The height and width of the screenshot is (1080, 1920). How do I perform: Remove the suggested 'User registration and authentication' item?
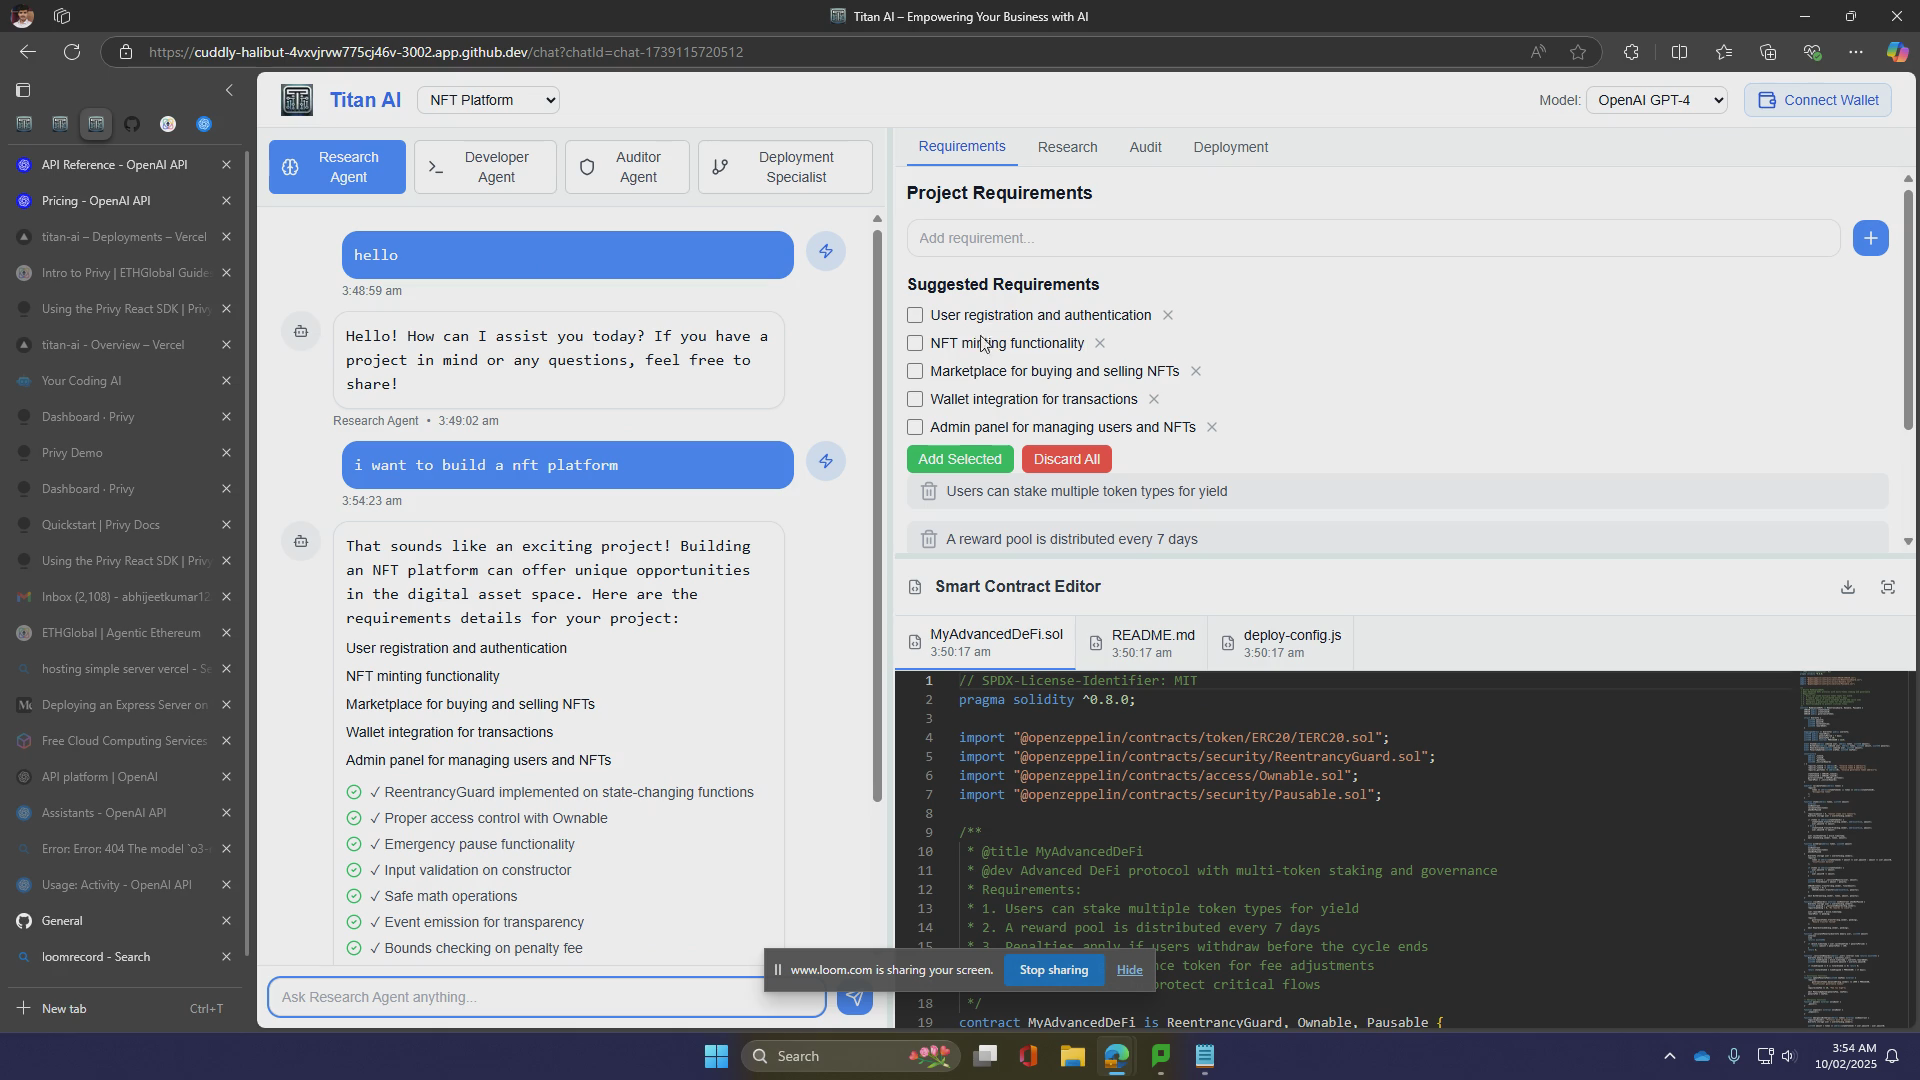(x=1167, y=315)
